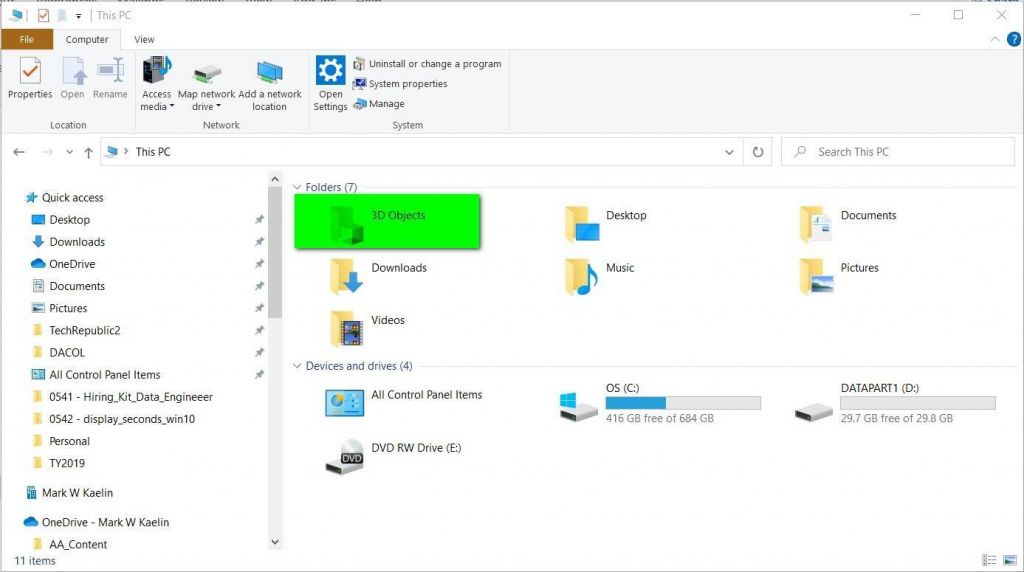Screen dimensions: 1024x572
Task: Click the Search This PC field
Action: [898, 151]
